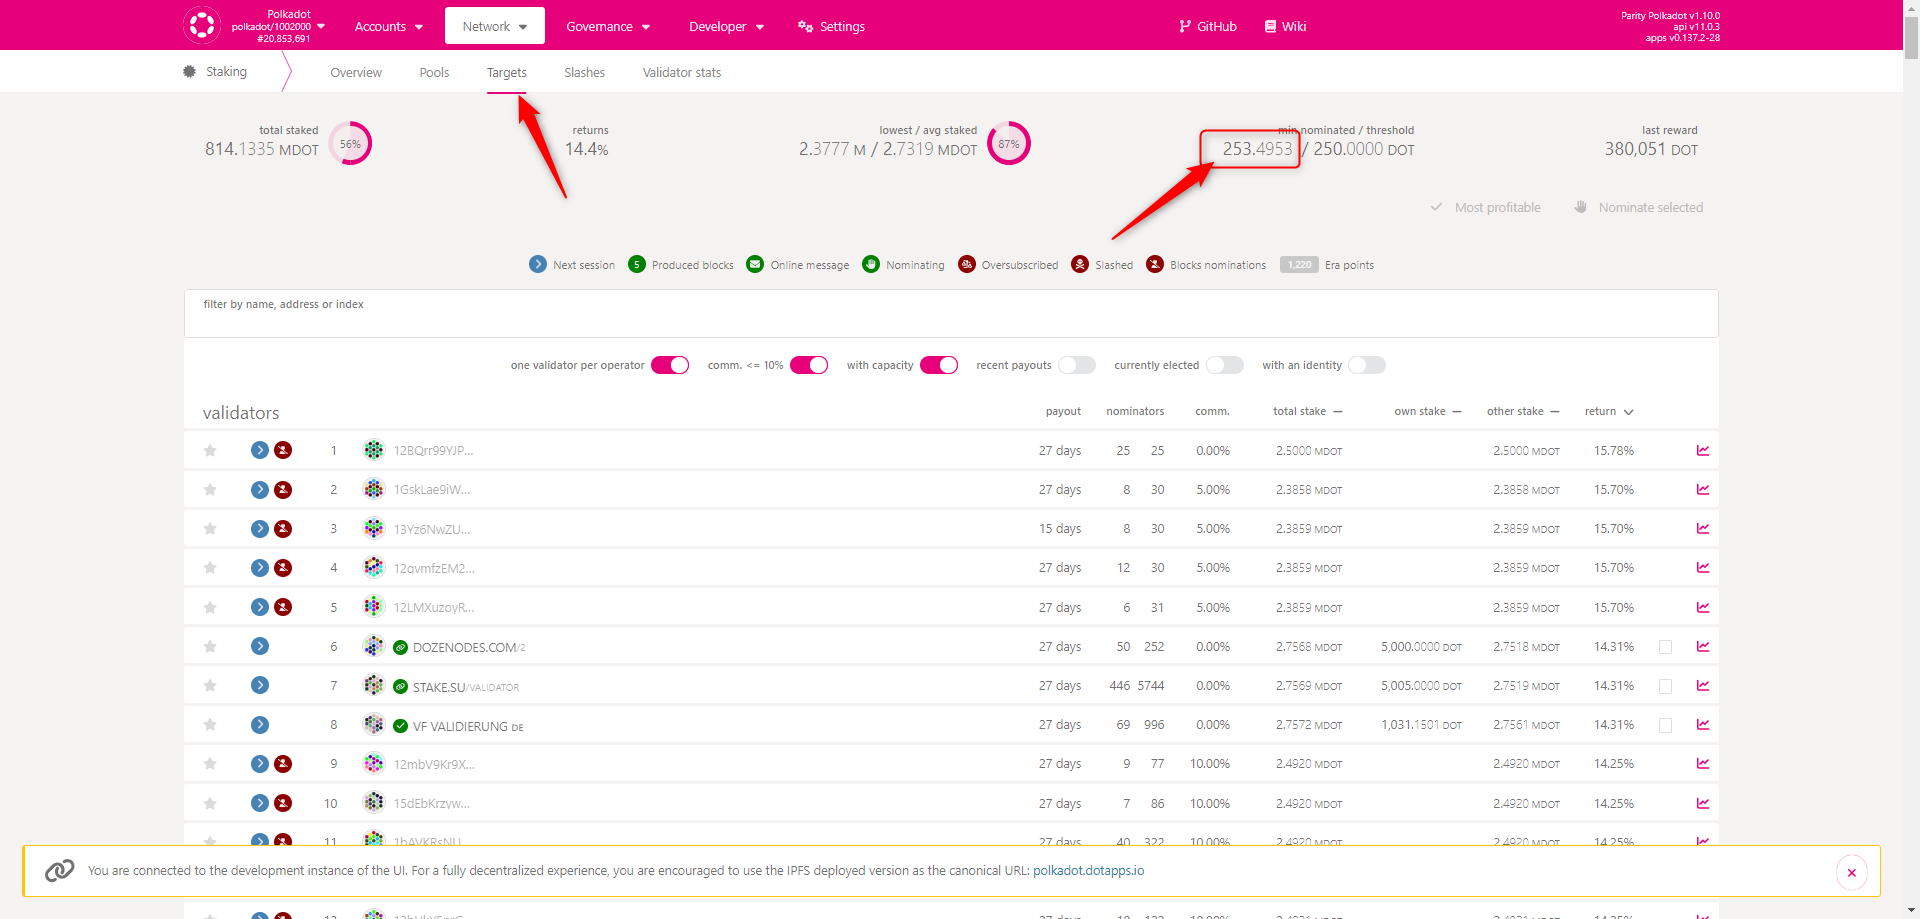Enable the recent payouts filter
This screenshot has height=919, width=1920.
click(1077, 365)
